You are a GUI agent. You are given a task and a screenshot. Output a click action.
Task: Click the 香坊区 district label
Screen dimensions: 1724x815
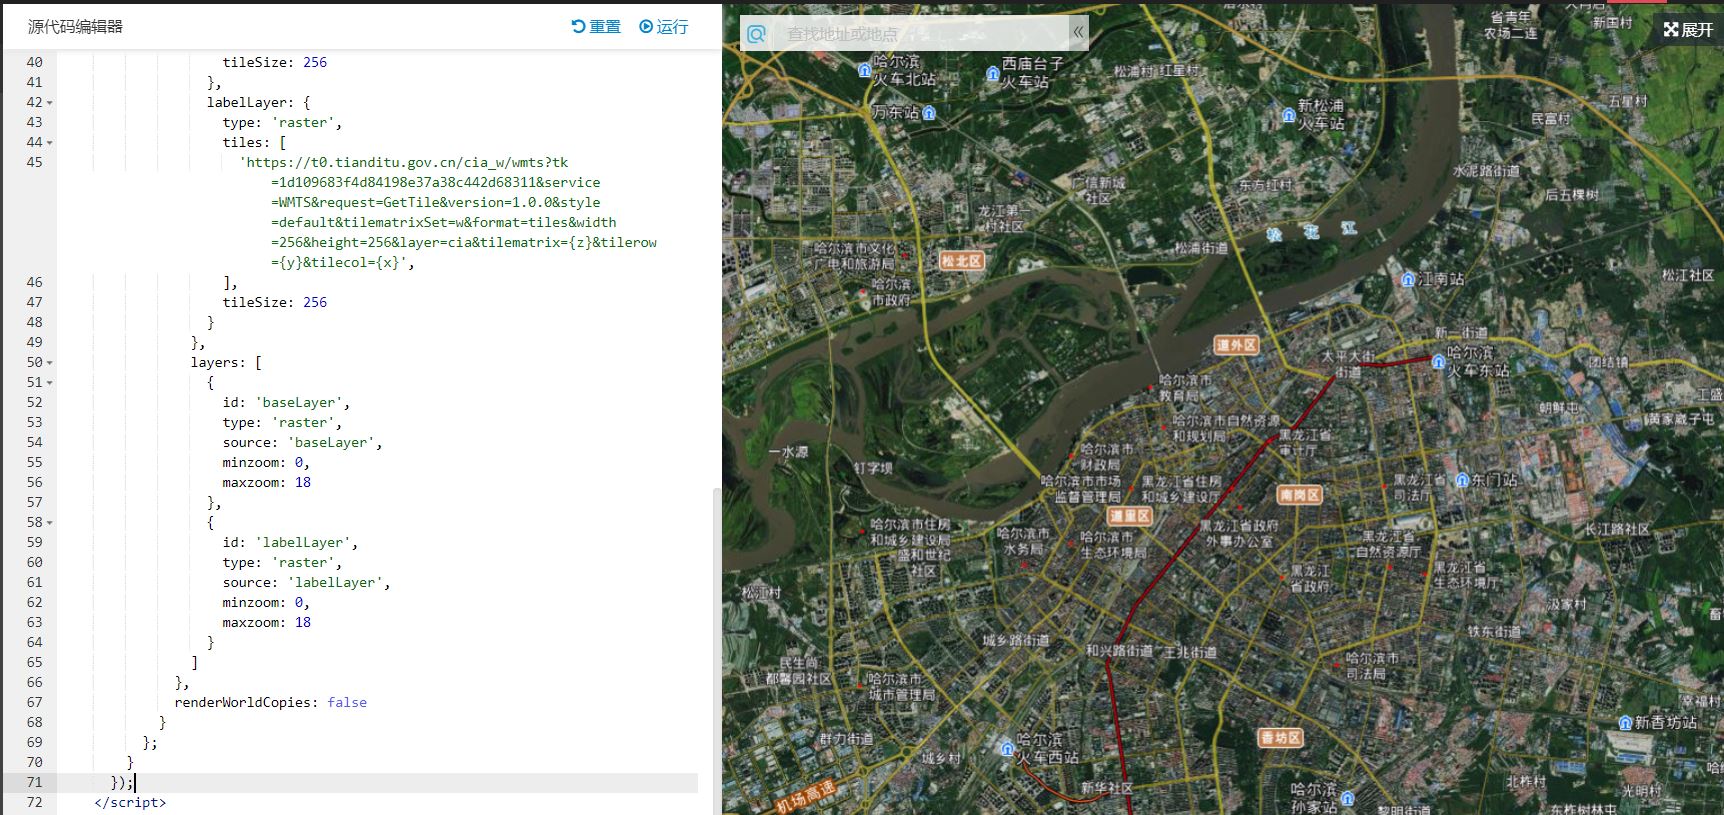(x=1280, y=738)
